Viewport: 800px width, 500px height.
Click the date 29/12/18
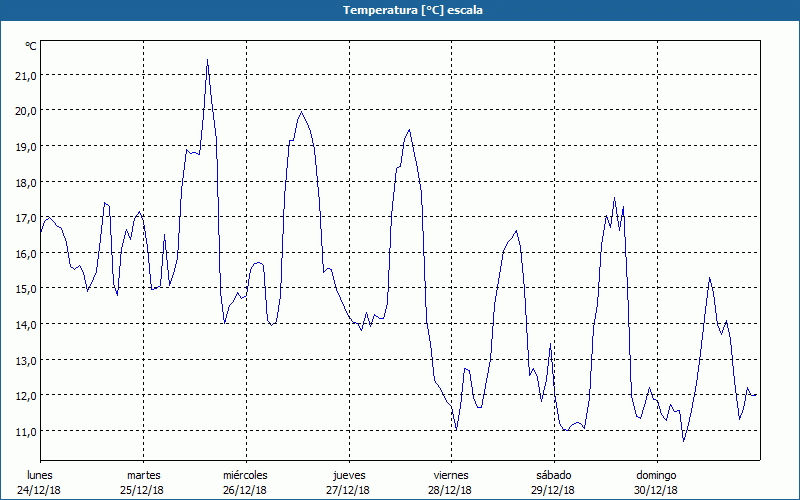pyautogui.click(x=553, y=490)
